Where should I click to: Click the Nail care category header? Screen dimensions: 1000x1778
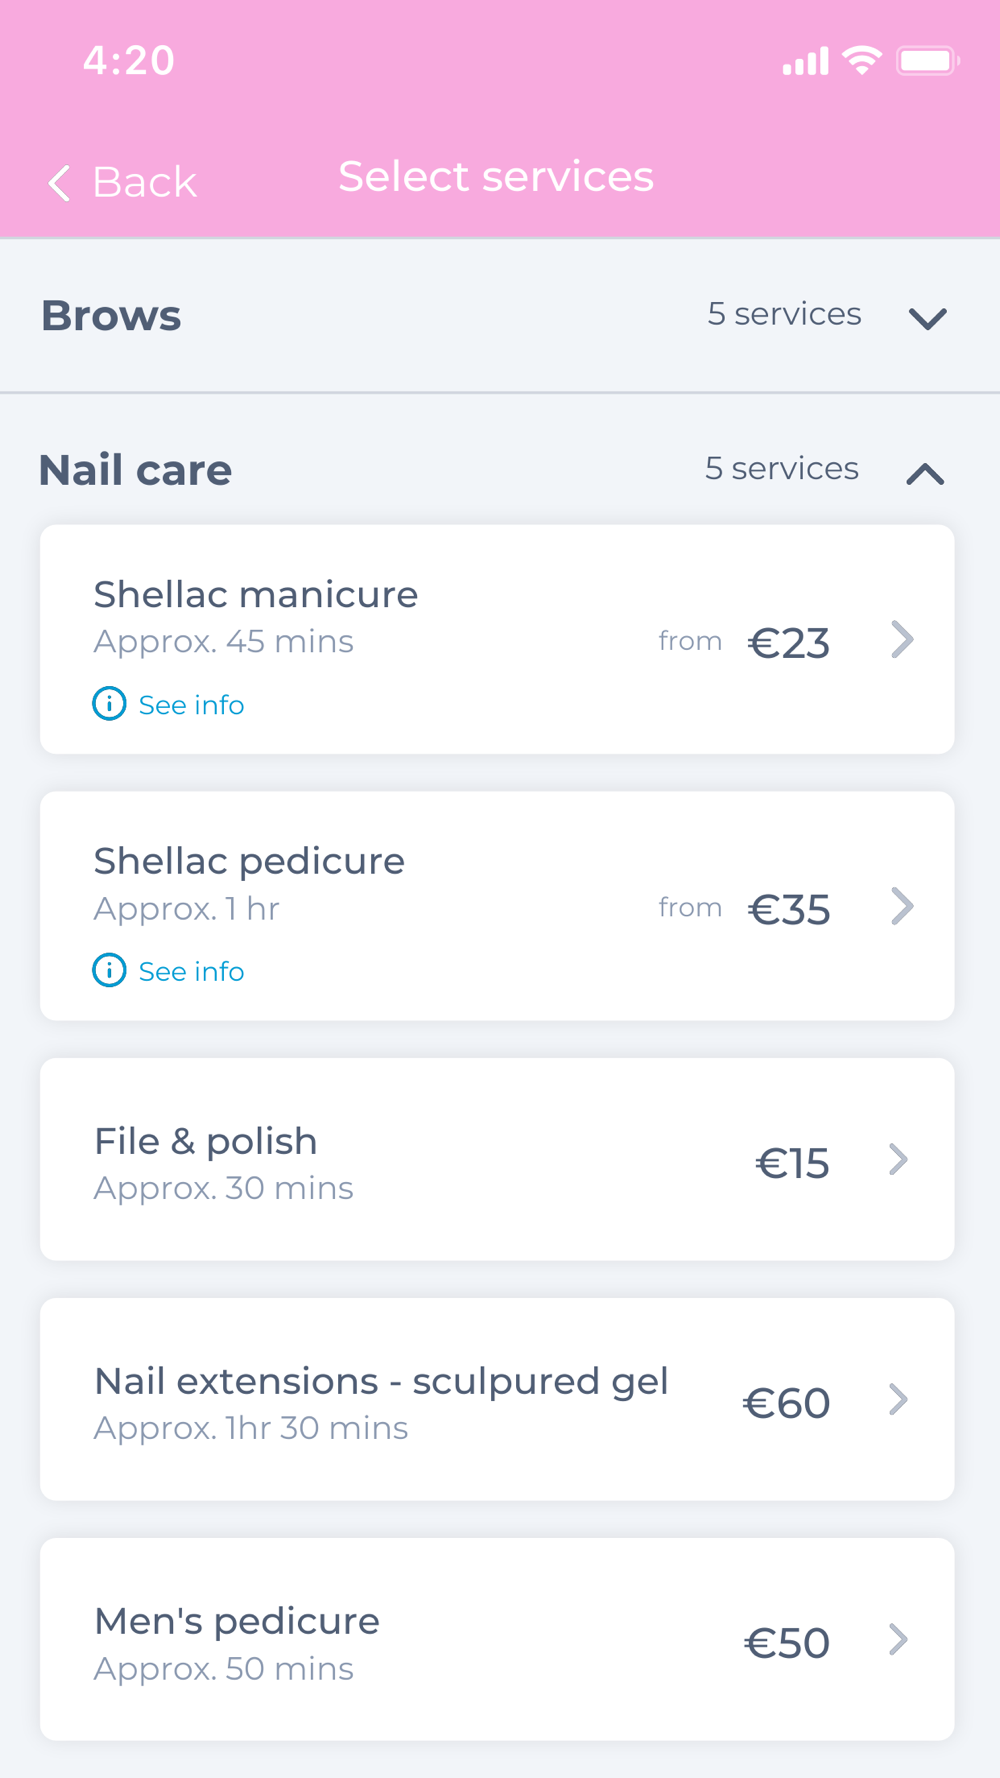(x=136, y=470)
